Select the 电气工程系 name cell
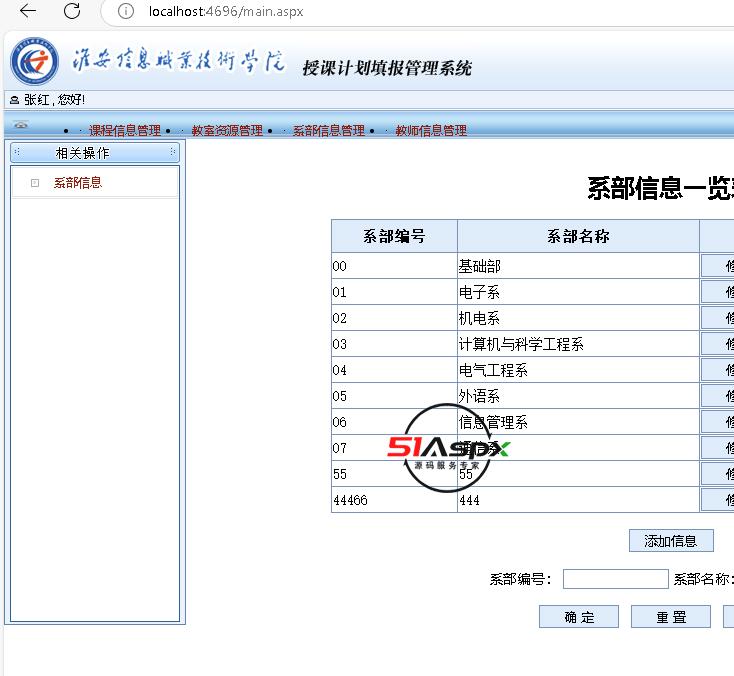 578,370
